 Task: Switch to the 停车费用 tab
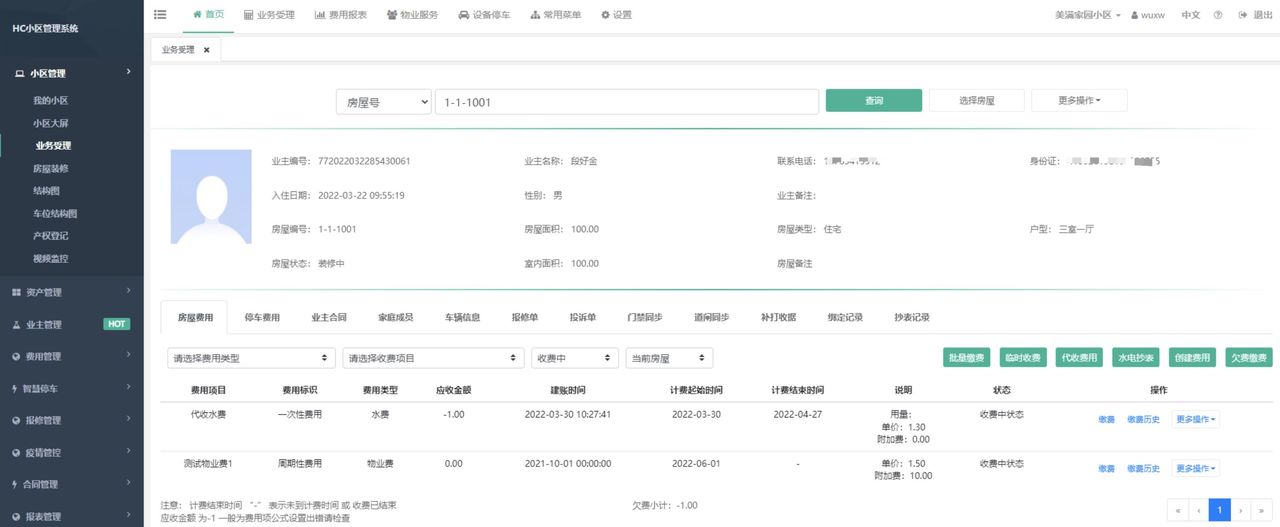[262, 317]
